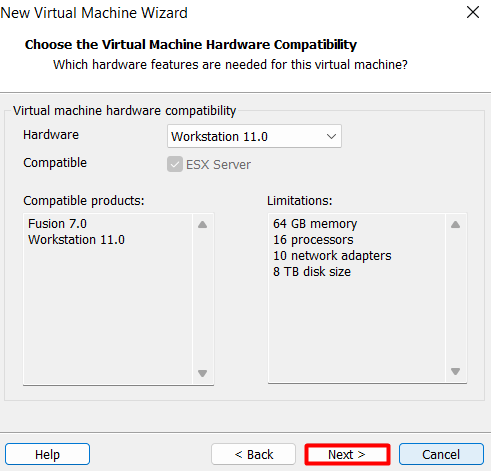Go back to the previous wizard step

254,454
